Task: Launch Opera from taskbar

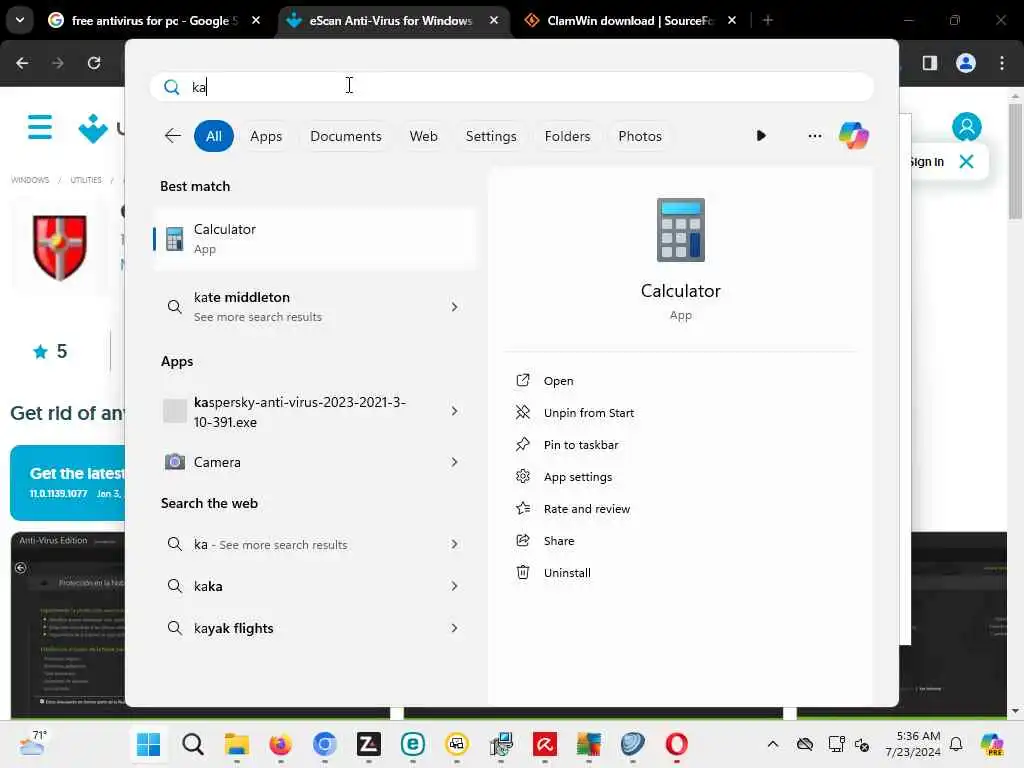Action: [677, 744]
